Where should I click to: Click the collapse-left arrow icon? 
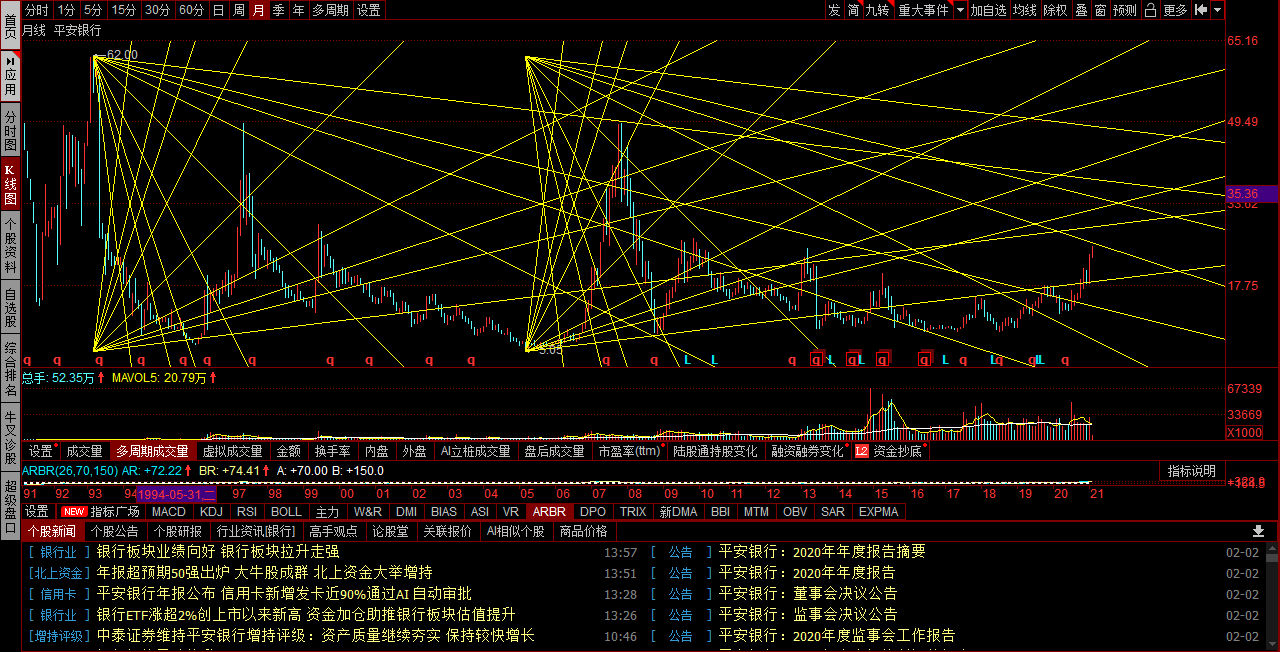1201,10
